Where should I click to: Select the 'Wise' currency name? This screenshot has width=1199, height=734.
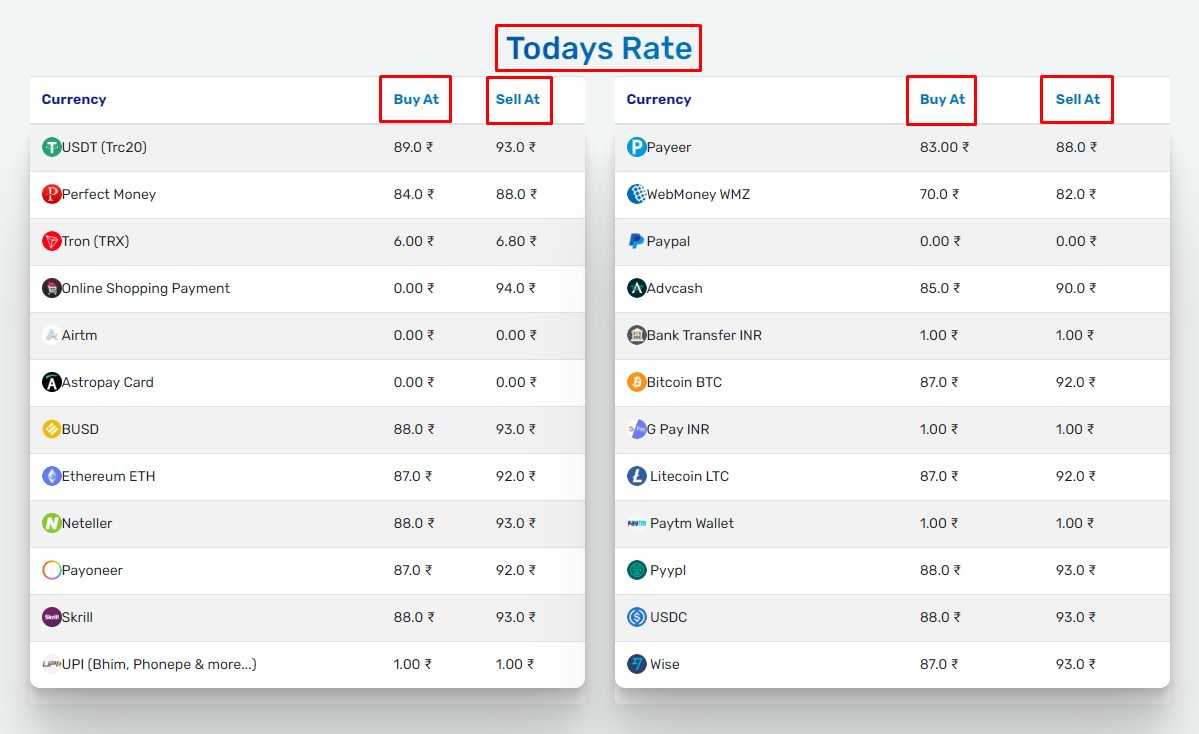pyautogui.click(x=664, y=664)
